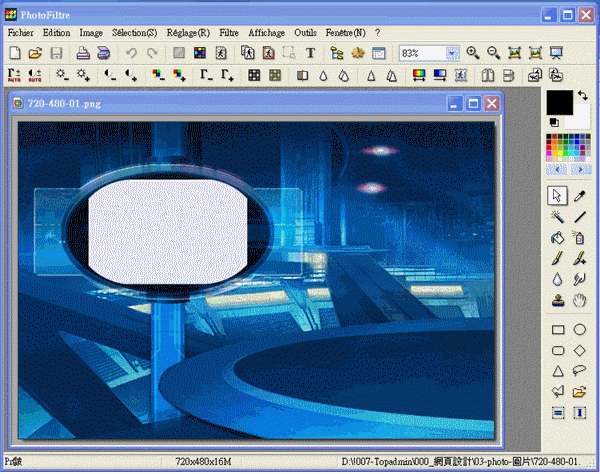Select the Ellipse selection shape
600x474 pixels.
[x=579, y=329]
